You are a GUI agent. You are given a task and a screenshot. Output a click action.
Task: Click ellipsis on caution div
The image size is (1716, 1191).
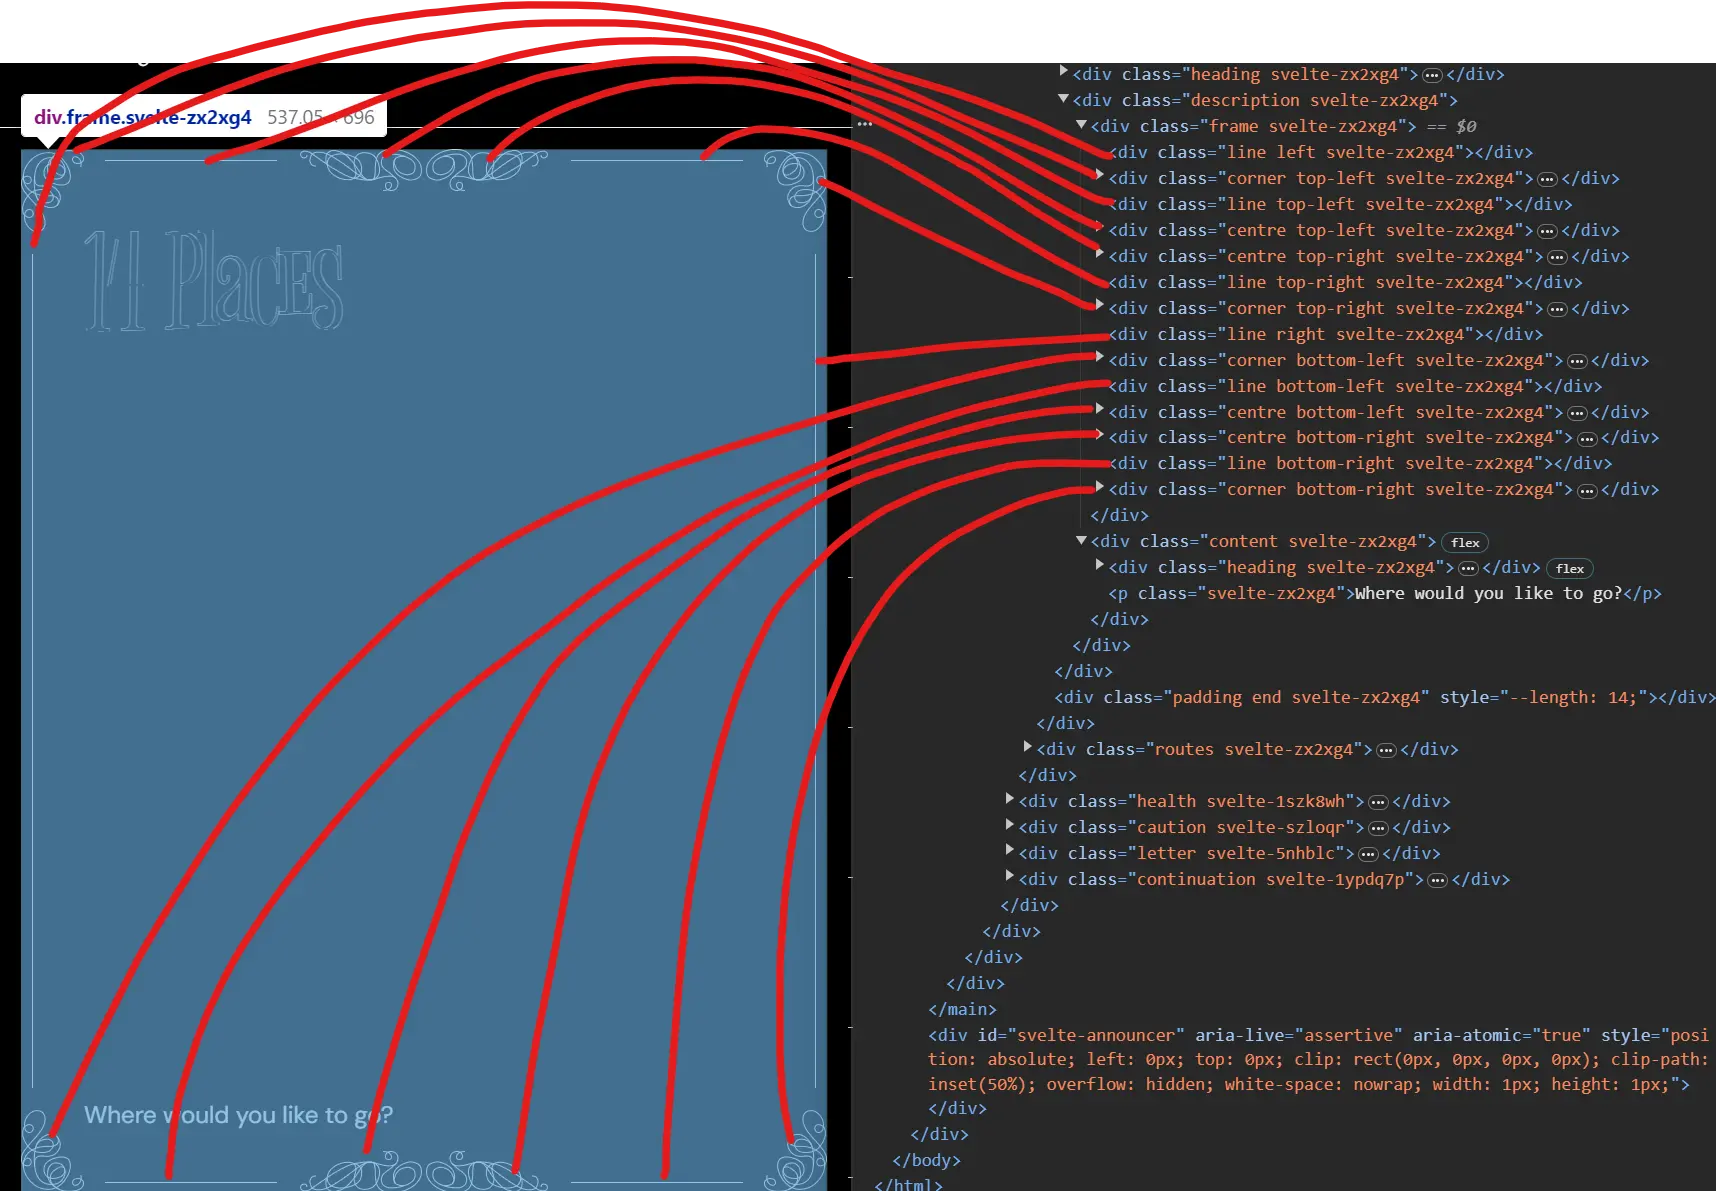1378,828
